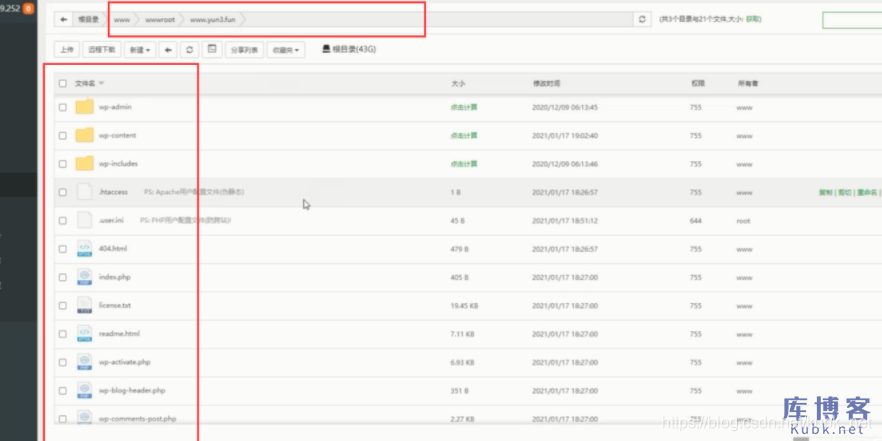Click the index.php file icon
Image resolution: width=882 pixels, height=441 pixels.
[84, 277]
